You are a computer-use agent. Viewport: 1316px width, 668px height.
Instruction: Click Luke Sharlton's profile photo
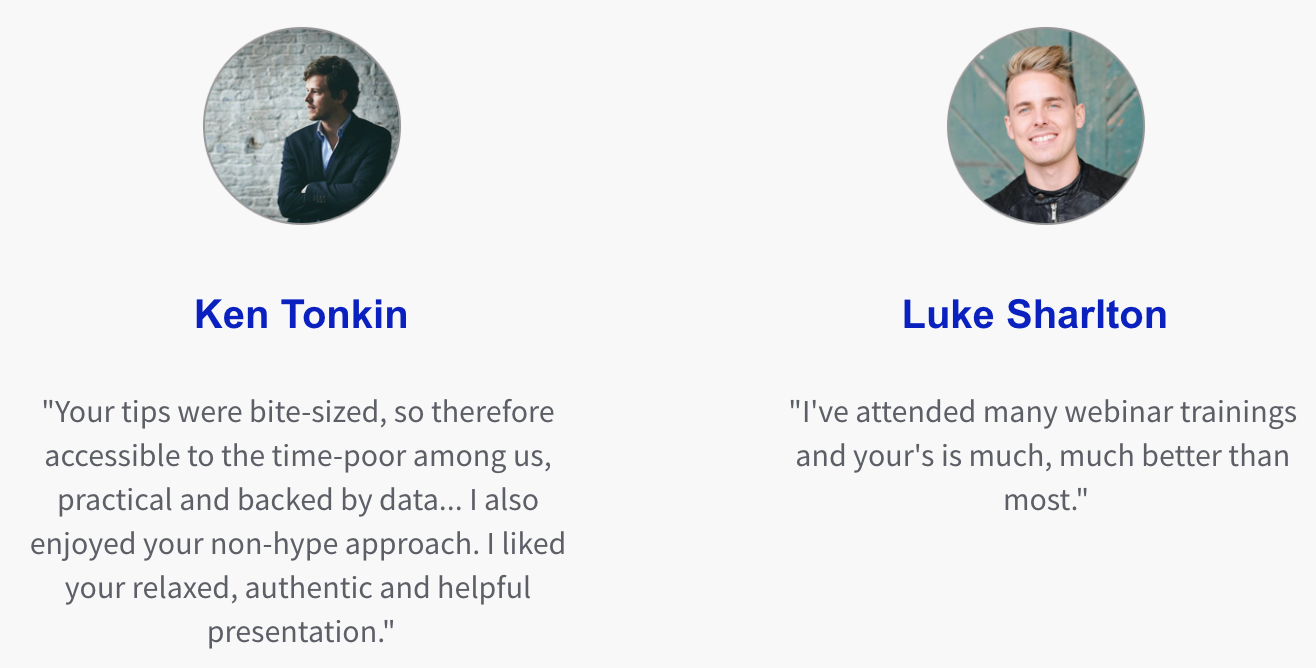[x=1045, y=126]
